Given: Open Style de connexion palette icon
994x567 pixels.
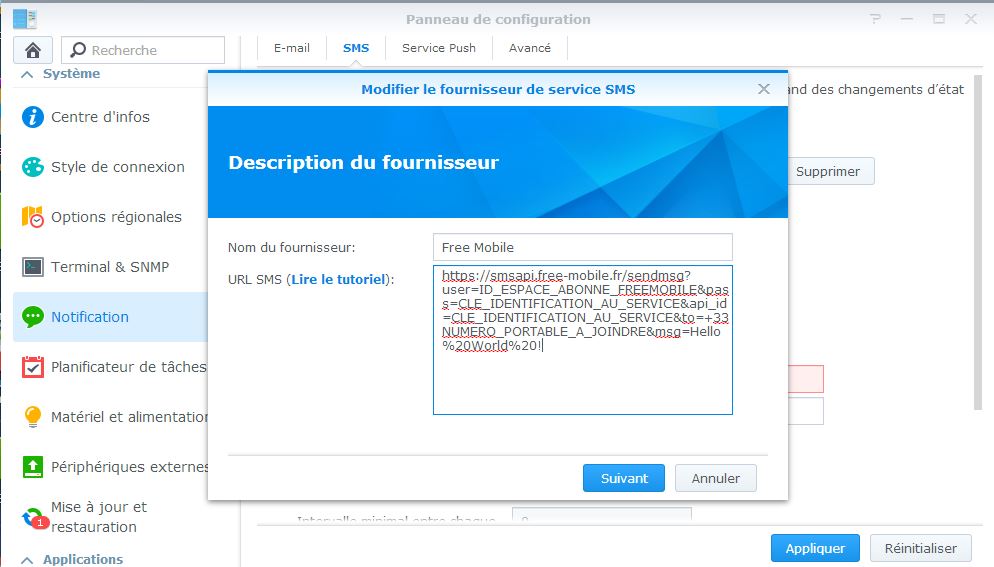Looking at the screenshot, I should coord(33,167).
